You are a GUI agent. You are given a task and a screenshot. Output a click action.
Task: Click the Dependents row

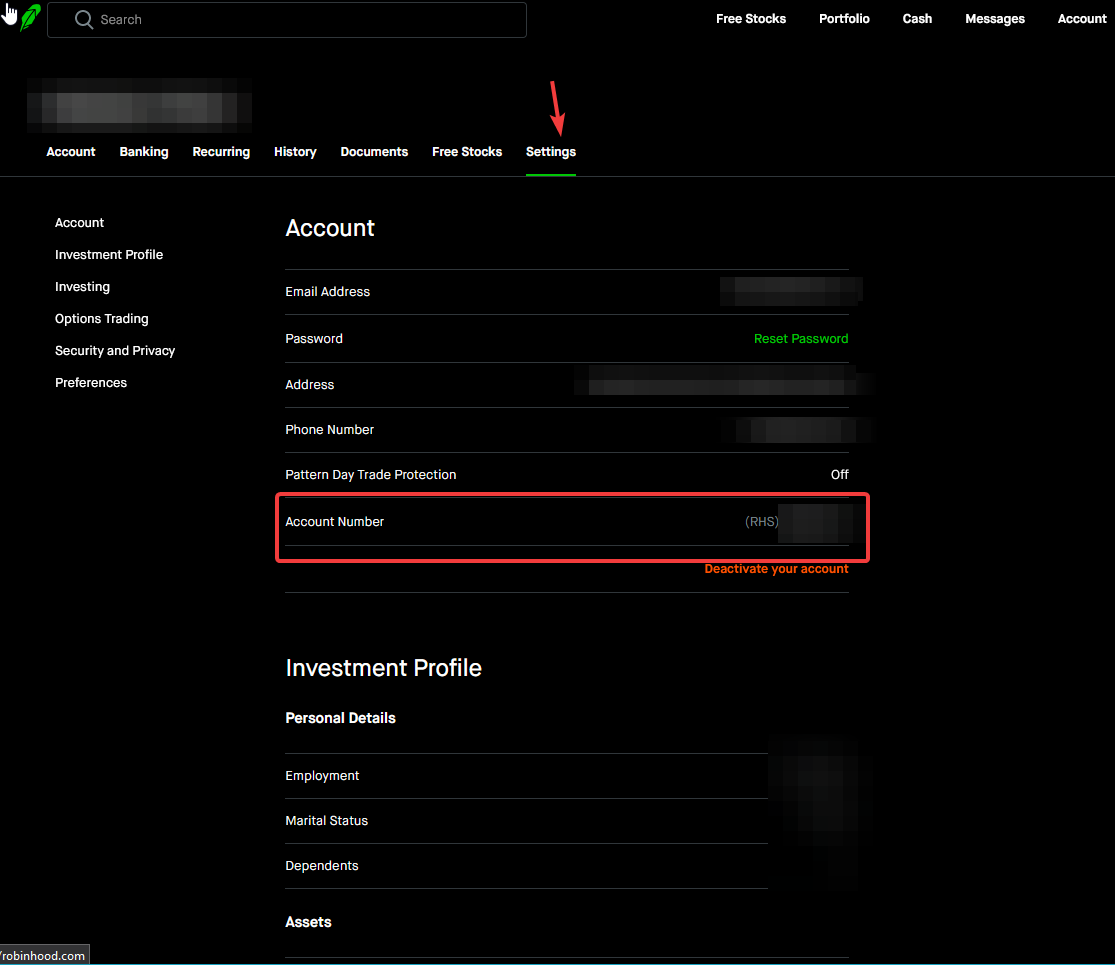pos(526,865)
